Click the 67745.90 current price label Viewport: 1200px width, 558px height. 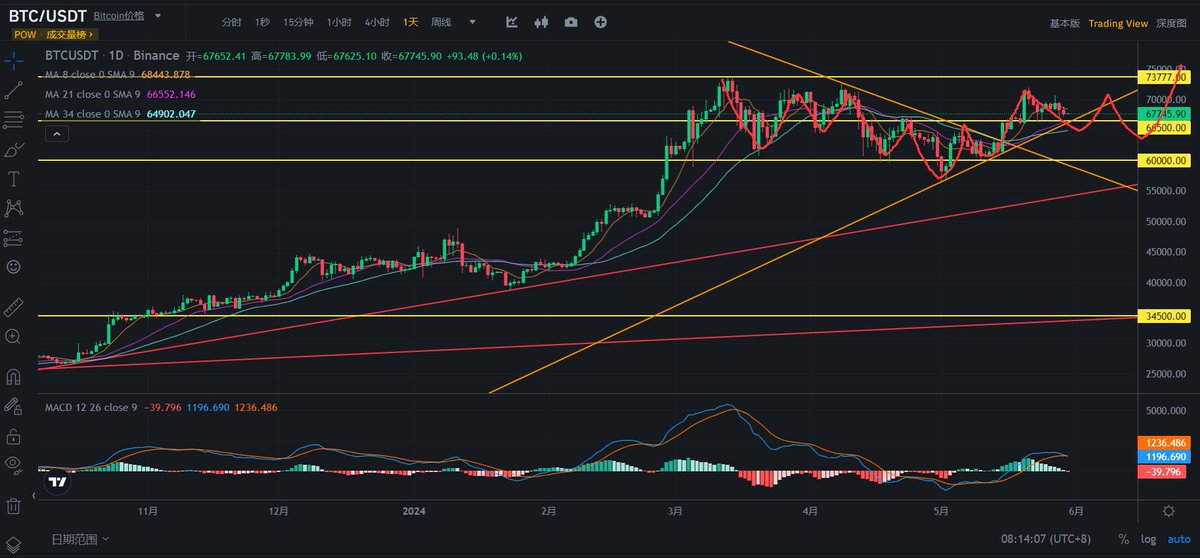[x=1166, y=114]
